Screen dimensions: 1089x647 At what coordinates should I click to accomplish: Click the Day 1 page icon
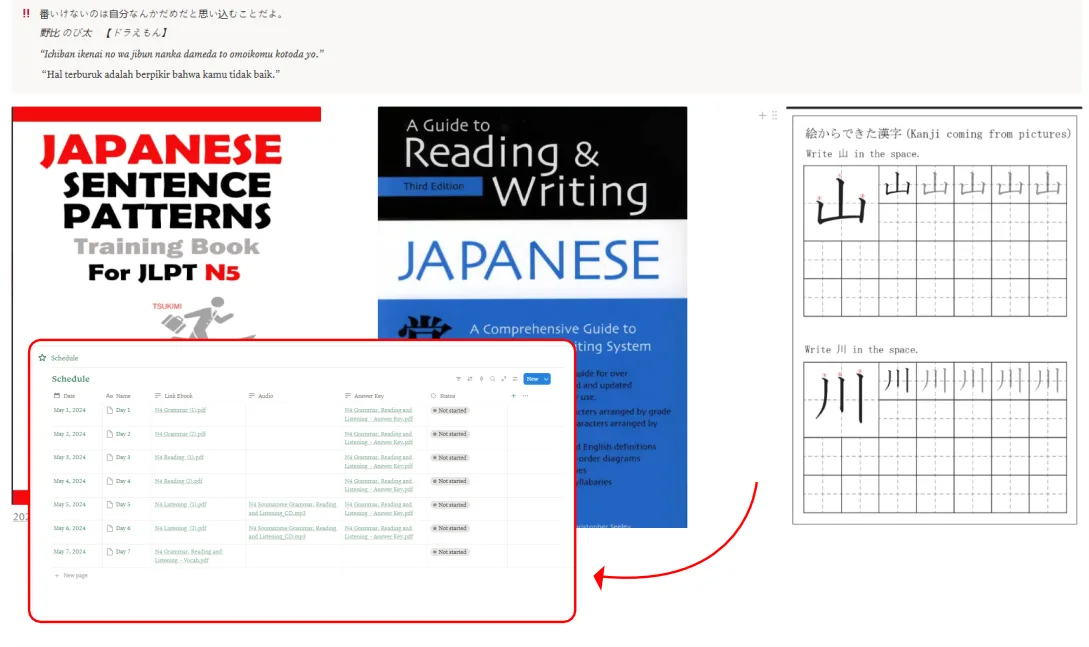pyautogui.click(x=110, y=410)
